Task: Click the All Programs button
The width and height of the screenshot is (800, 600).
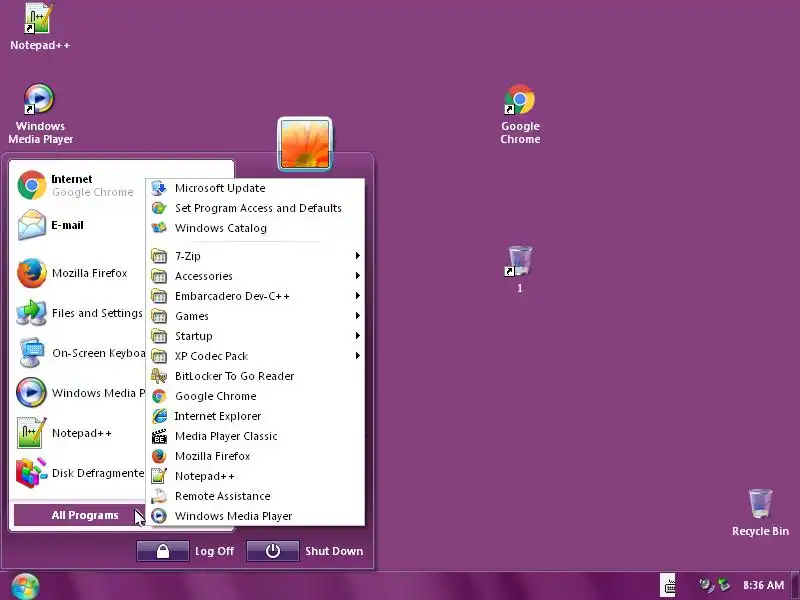Action: coord(79,515)
